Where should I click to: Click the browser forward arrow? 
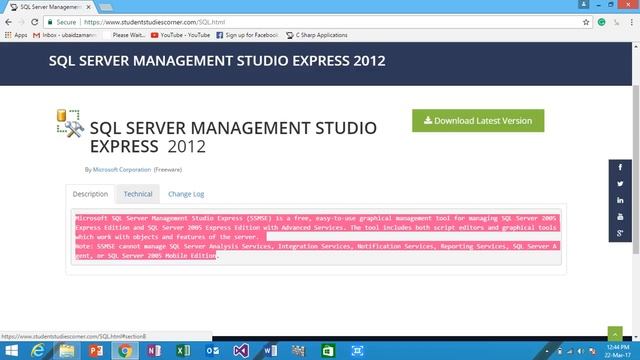[x=22, y=22]
